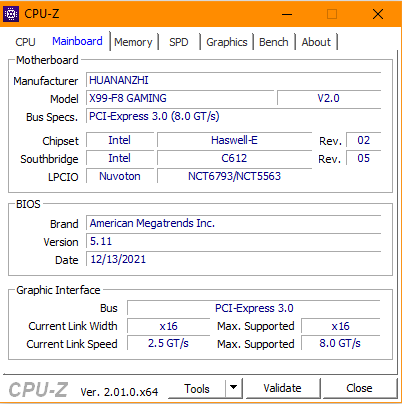Viewport: 402px width, 404px height.
Task: Select the Mainboard tab
Action: coord(77,41)
